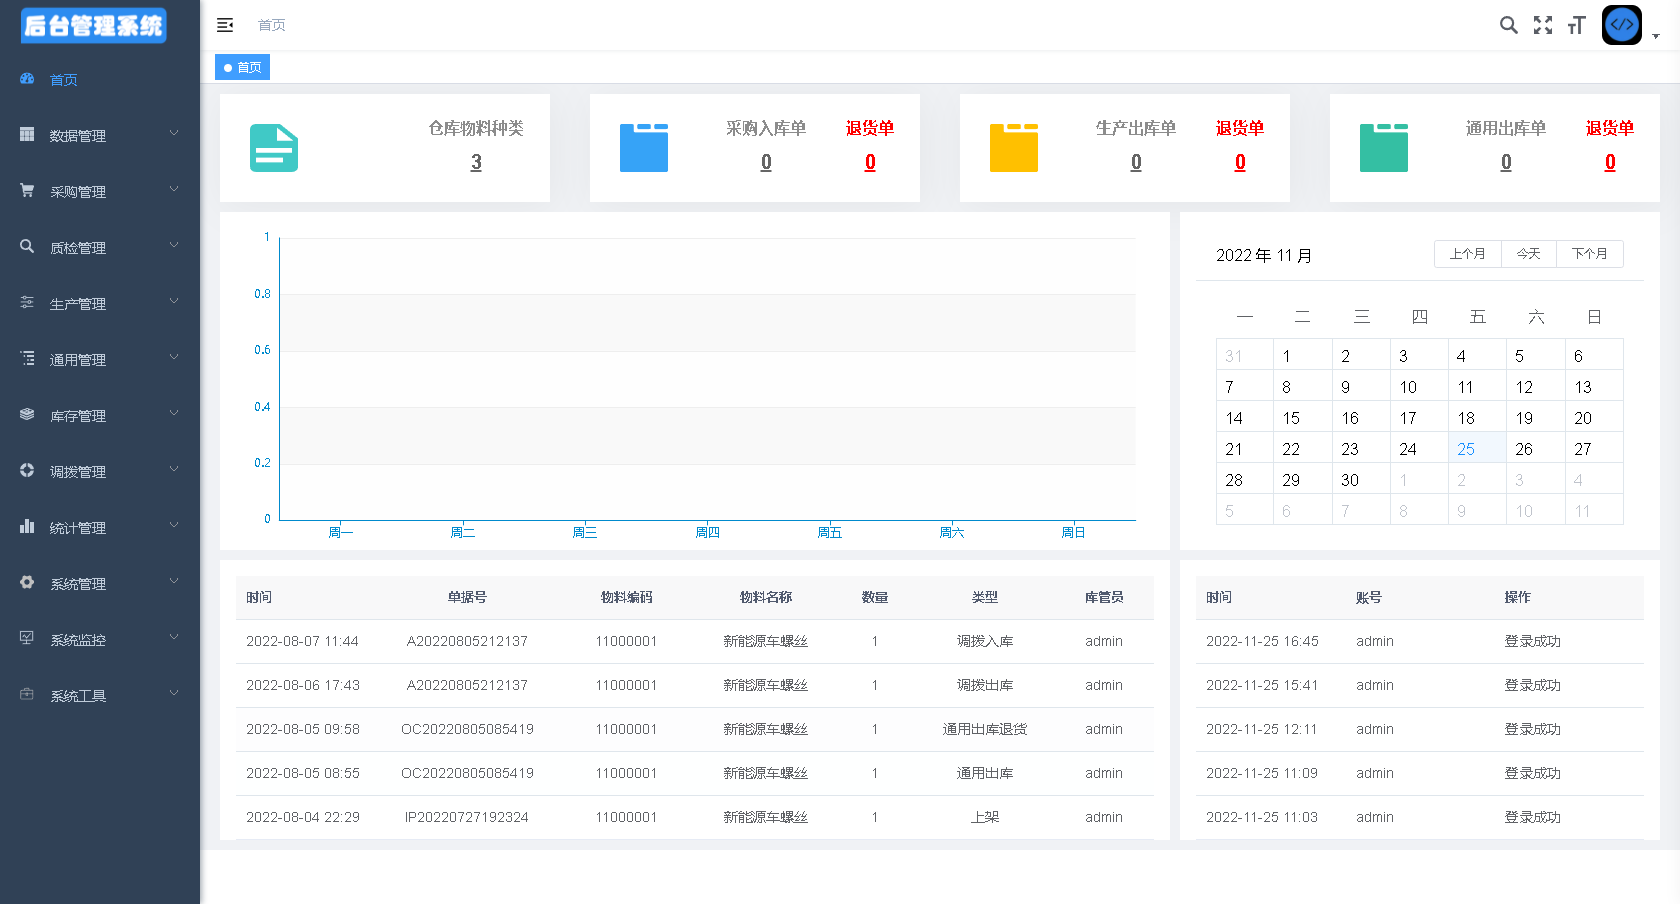
Task: Expand the 生产管理 menu chevron
Action: pos(174,301)
